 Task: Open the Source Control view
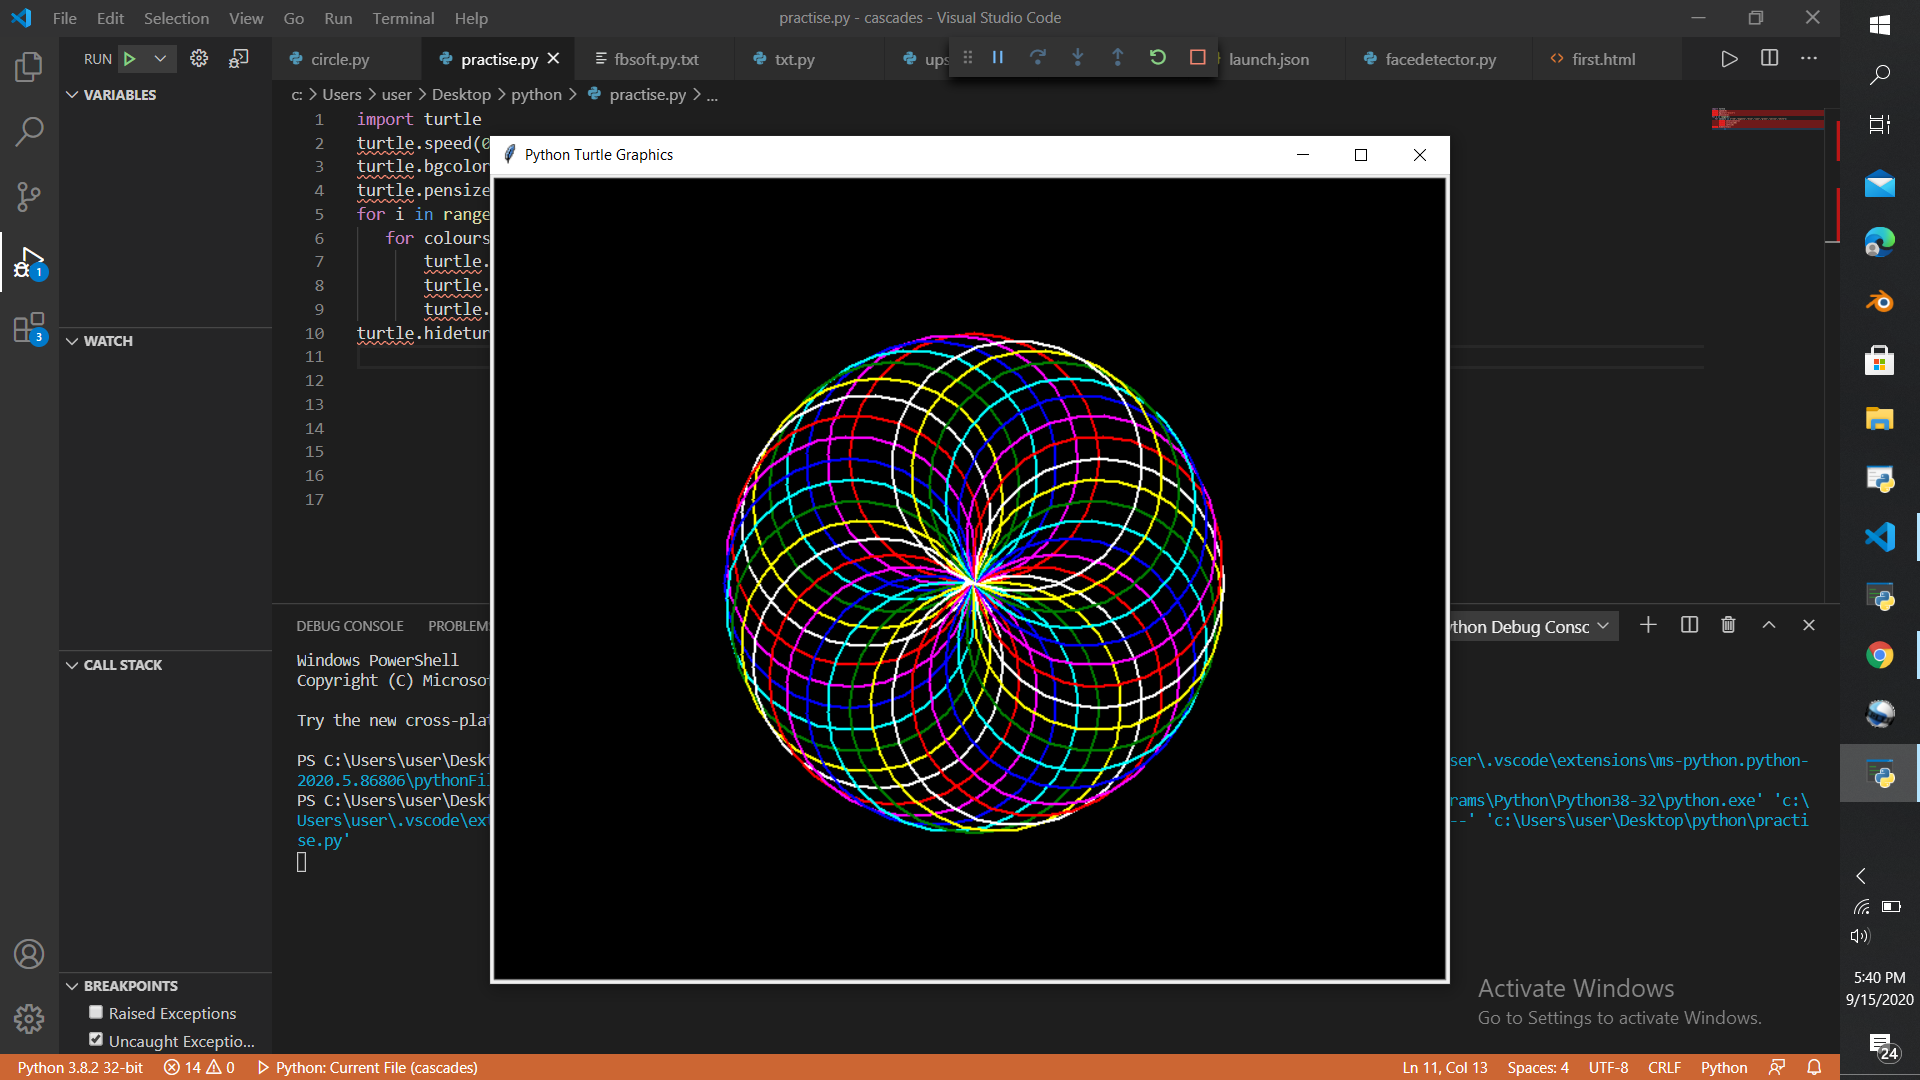29,196
